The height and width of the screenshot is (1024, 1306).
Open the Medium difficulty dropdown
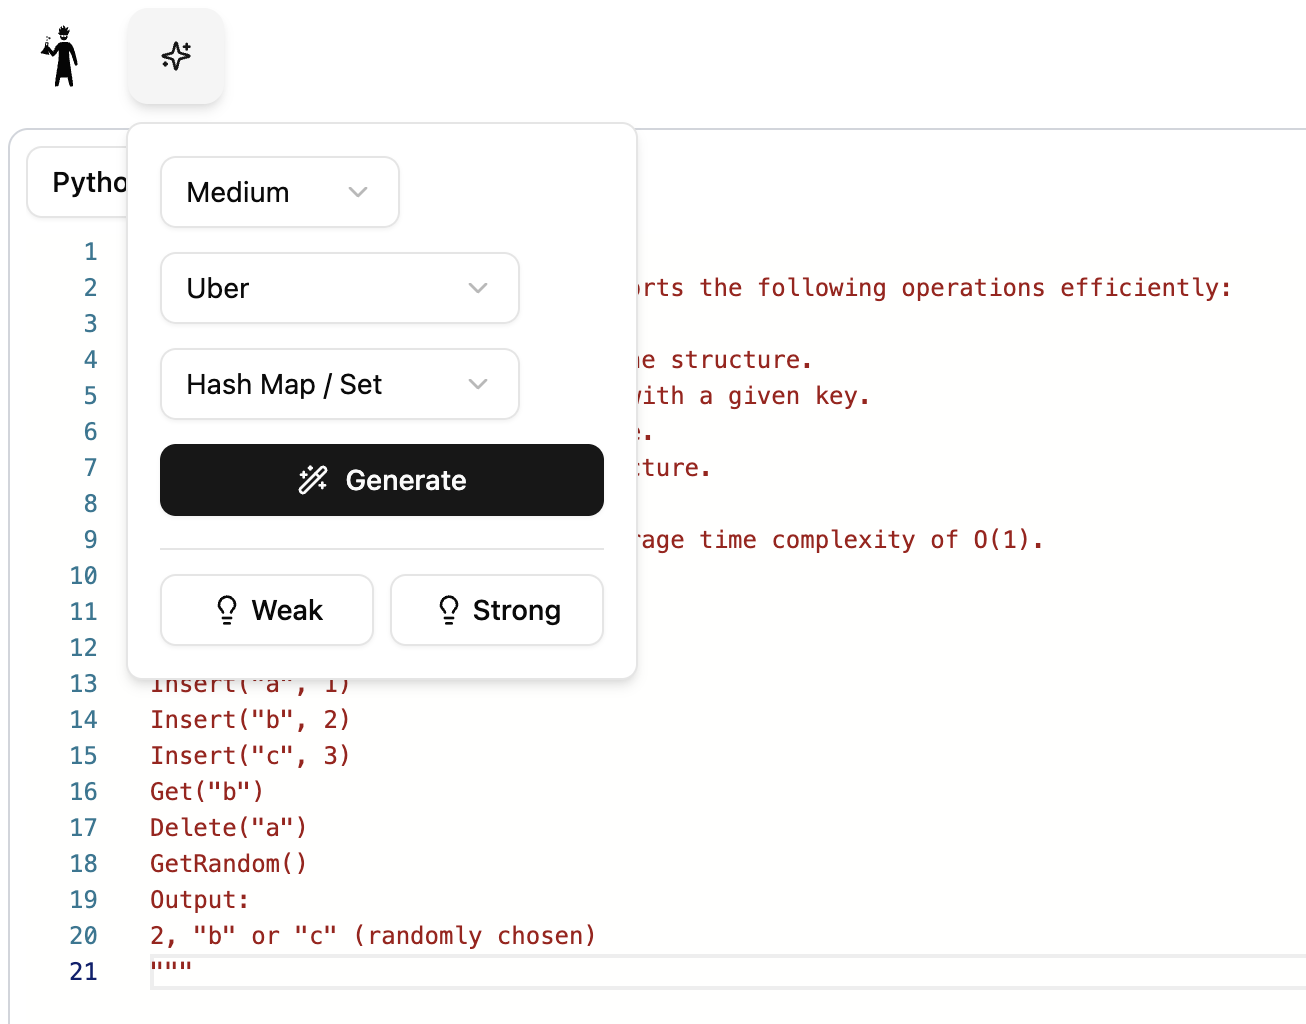pyautogui.click(x=279, y=192)
